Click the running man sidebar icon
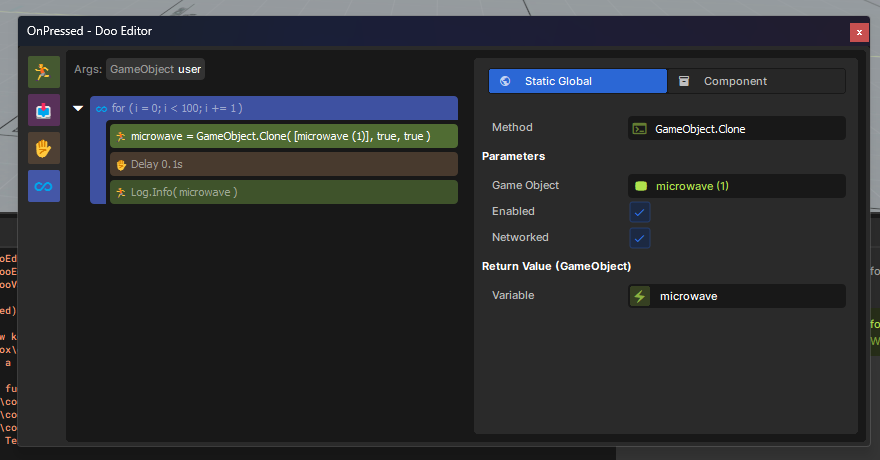880x460 pixels. [43, 71]
